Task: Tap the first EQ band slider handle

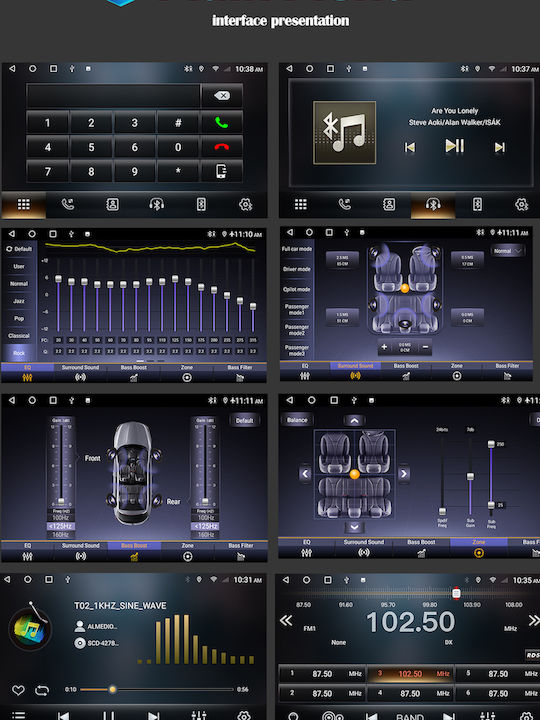Action: (x=58, y=279)
